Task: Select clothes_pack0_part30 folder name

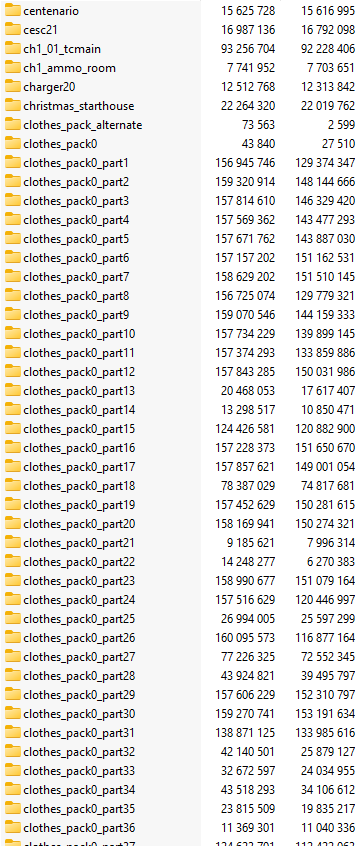Action: click(79, 713)
